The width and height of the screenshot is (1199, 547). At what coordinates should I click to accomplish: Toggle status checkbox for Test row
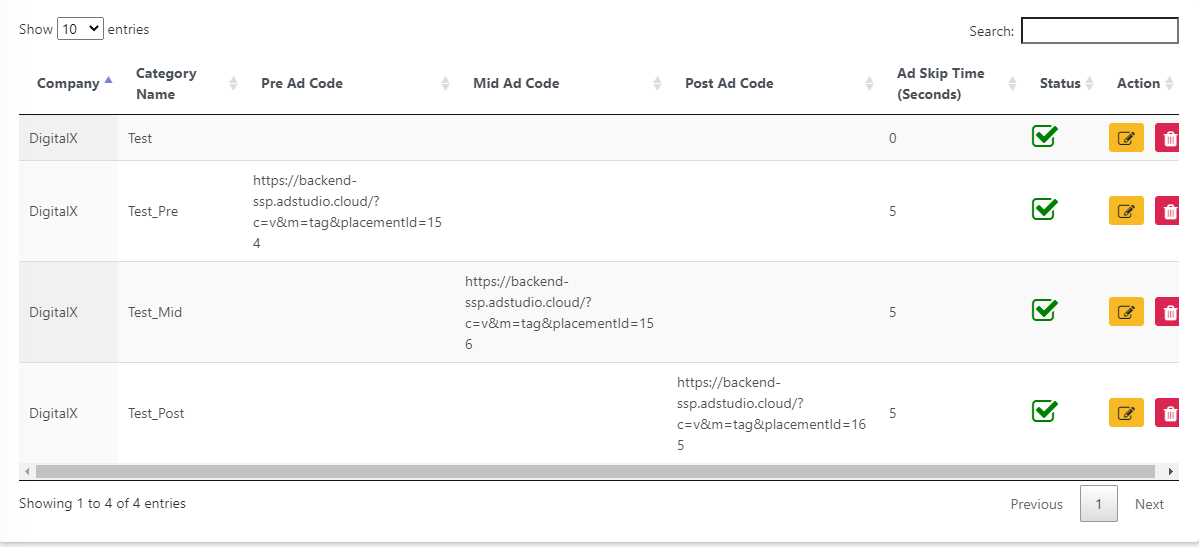[1045, 136]
